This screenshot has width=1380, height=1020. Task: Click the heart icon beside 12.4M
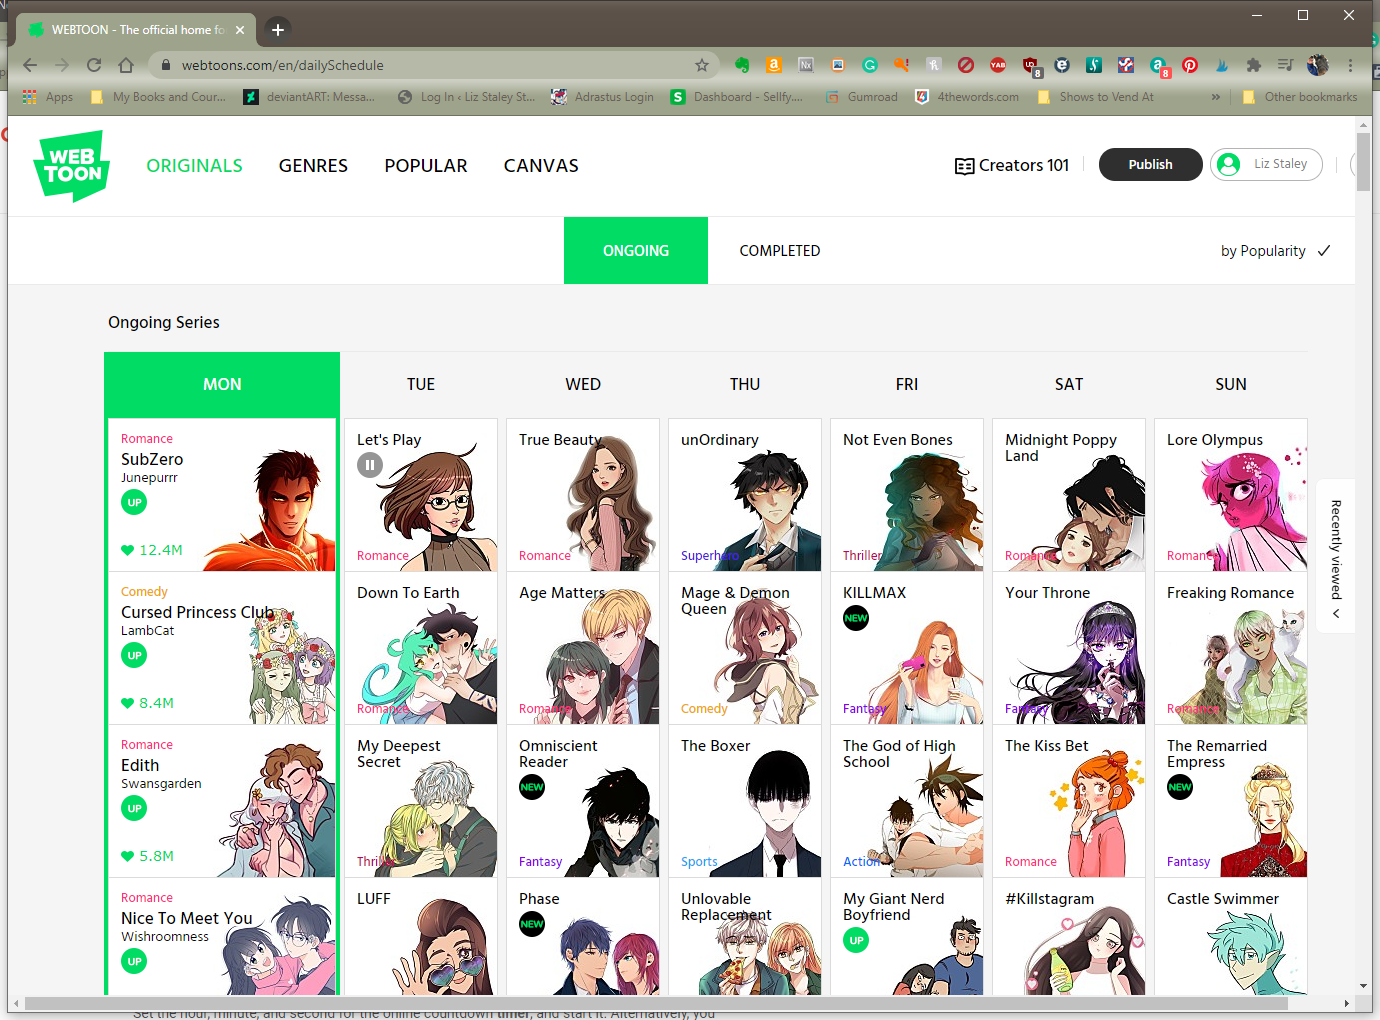(127, 550)
